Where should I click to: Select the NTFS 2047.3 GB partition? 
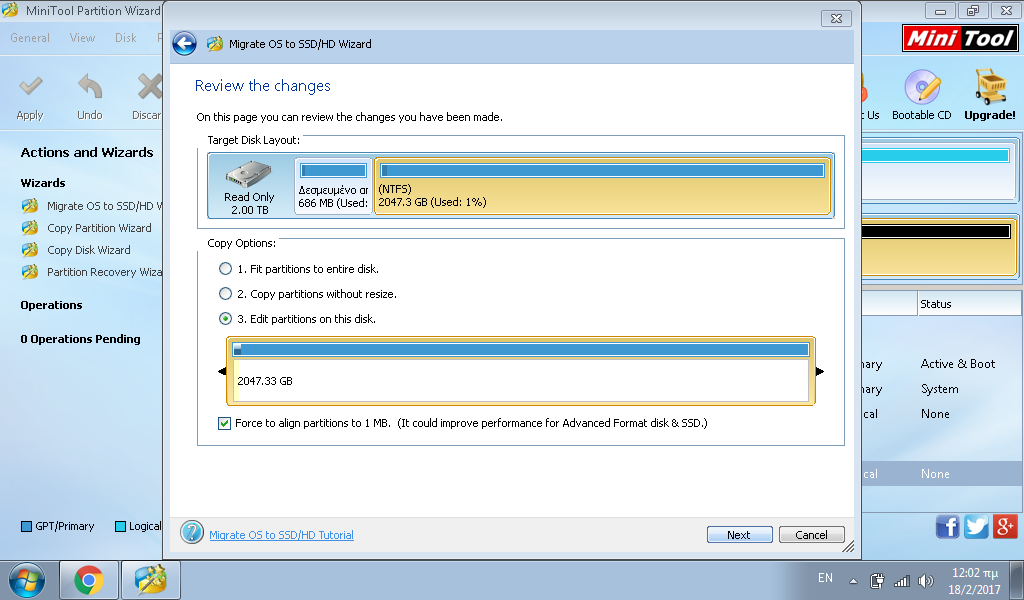pyautogui.click(x=602, y=186)
